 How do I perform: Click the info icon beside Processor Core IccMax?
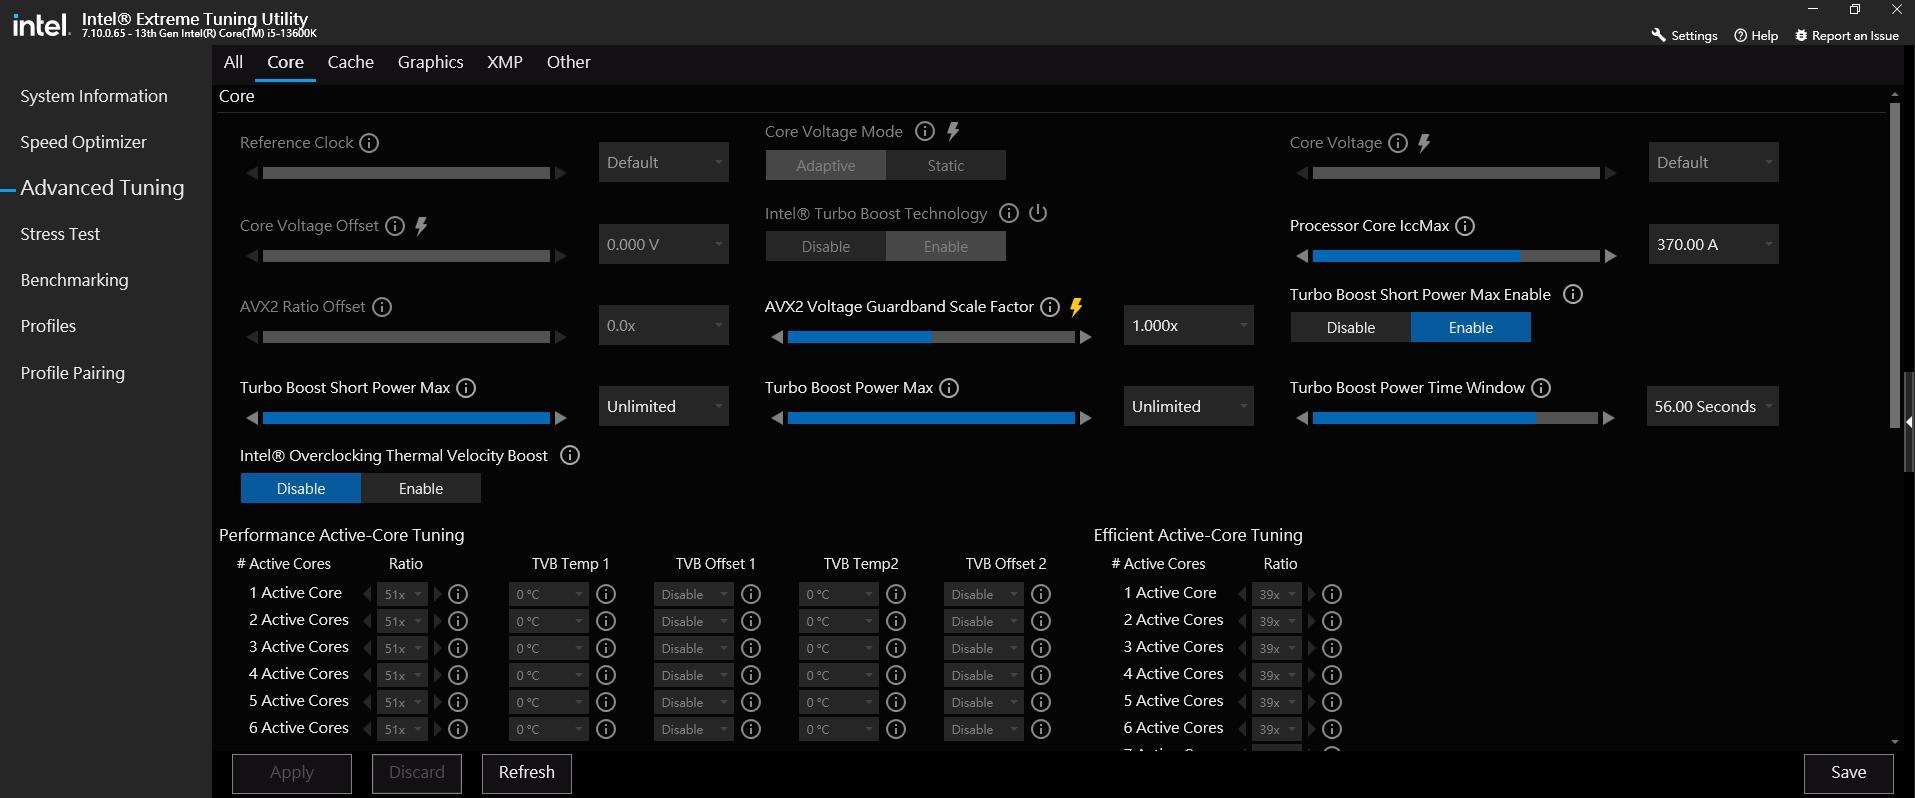pos(1465,226)
